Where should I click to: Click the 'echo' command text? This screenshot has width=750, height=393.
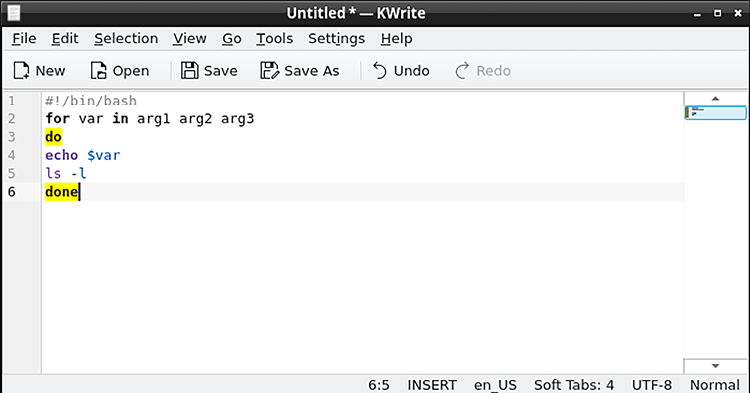[62, 155]
